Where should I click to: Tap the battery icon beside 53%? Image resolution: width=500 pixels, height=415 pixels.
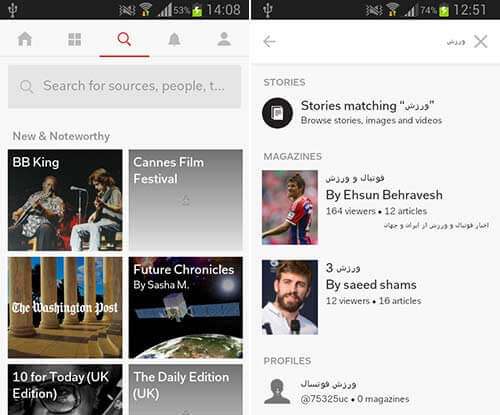click(x=197, y=10)
